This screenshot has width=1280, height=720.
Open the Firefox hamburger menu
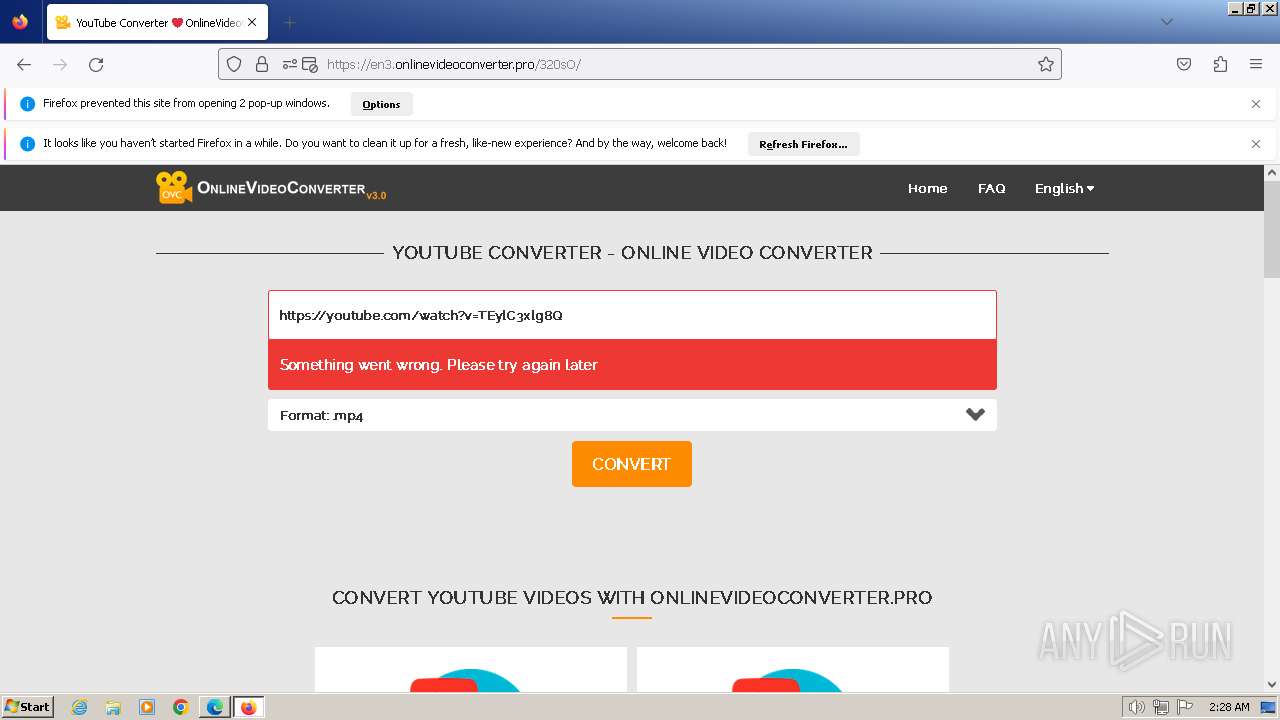coord(1256,64)
